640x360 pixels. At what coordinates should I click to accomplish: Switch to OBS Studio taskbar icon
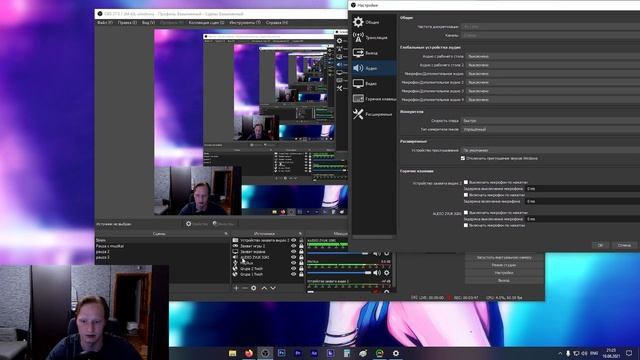point(265,353)
